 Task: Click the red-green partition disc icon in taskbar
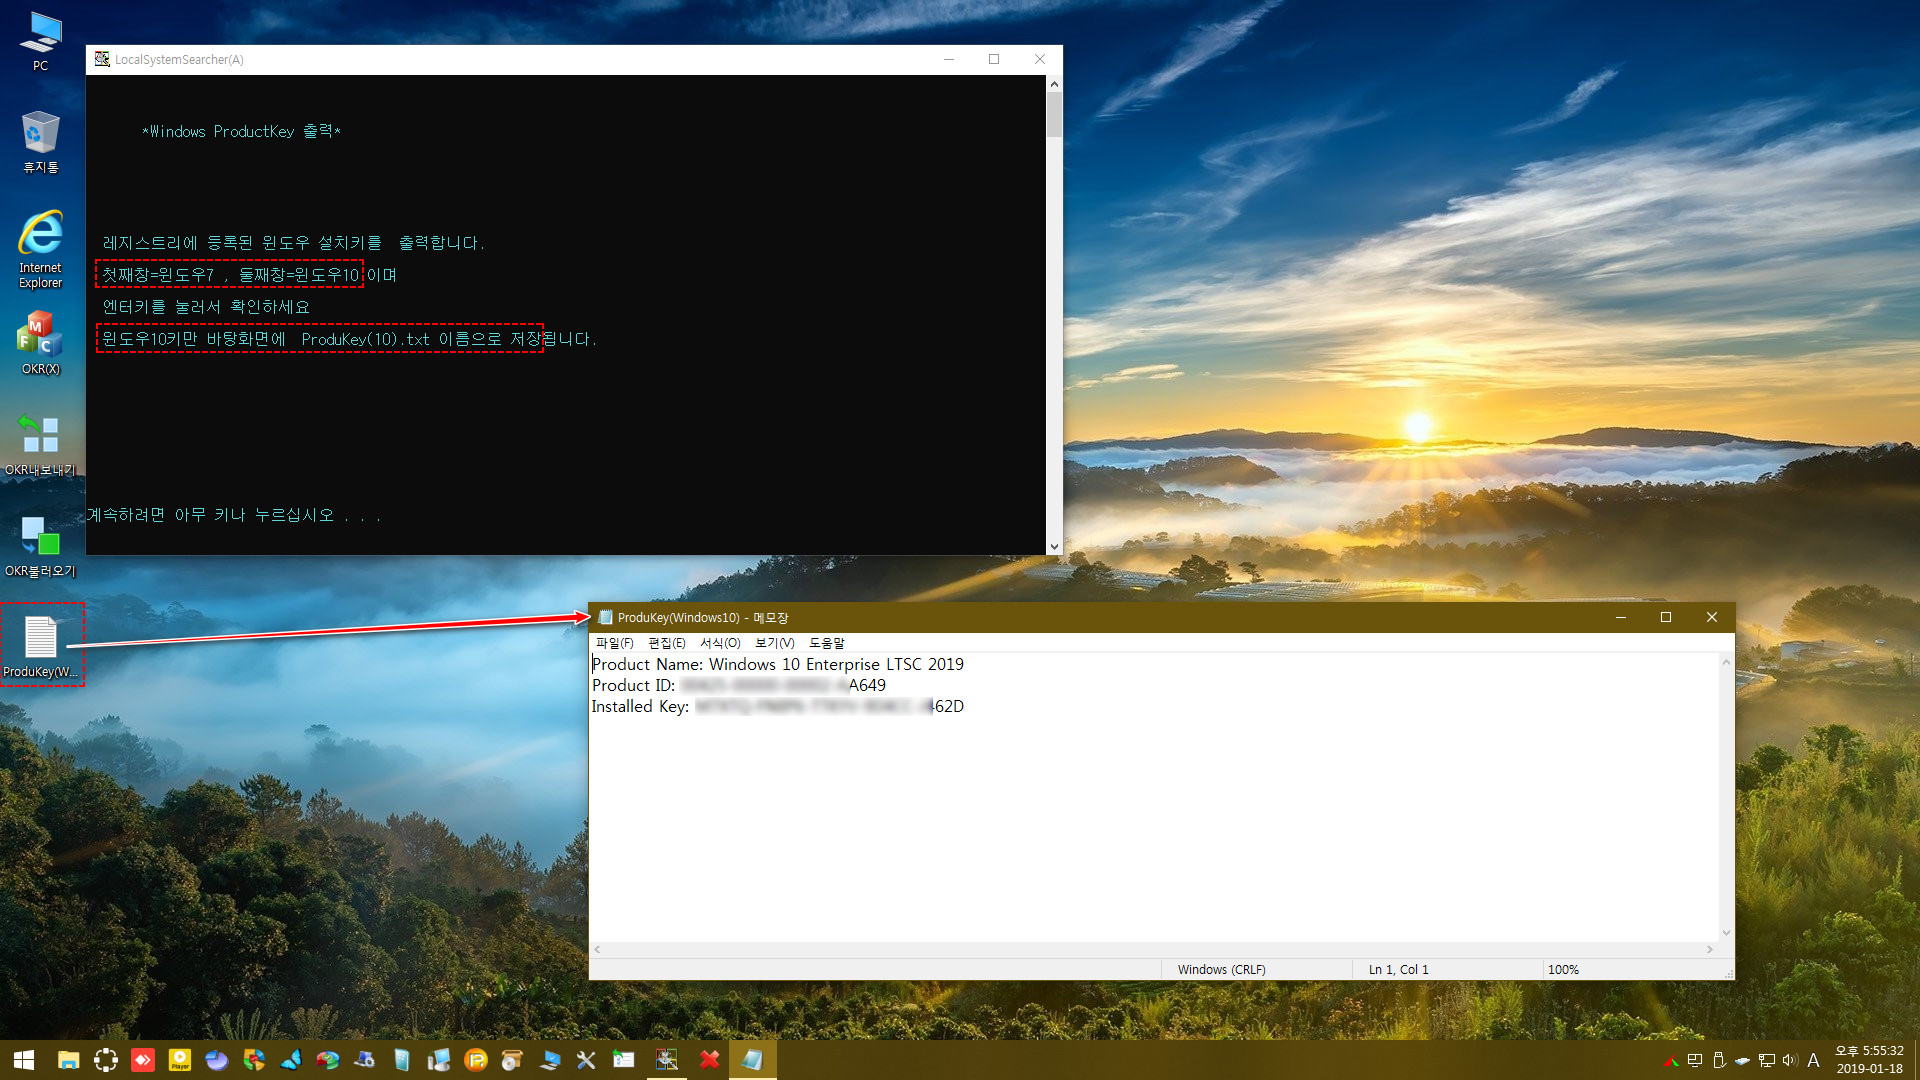point(328,1060)
